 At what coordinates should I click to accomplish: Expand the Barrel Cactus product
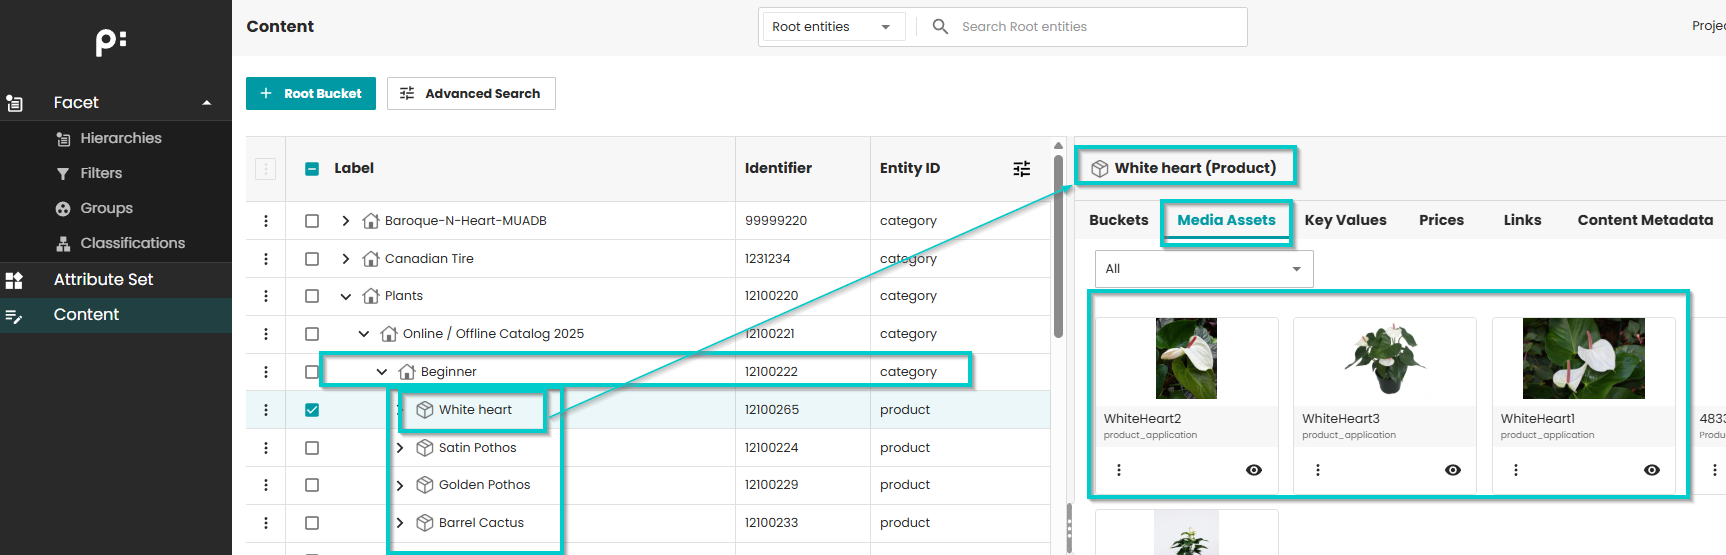click(400, 523)
